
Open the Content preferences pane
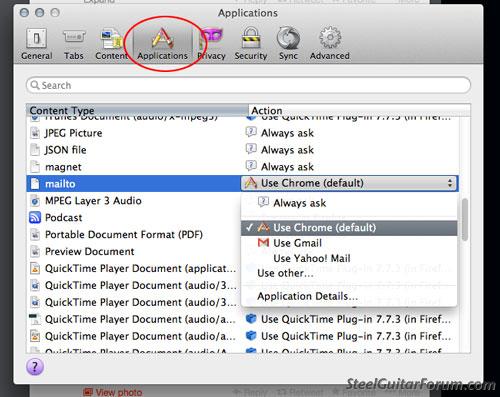click(111, 44)
